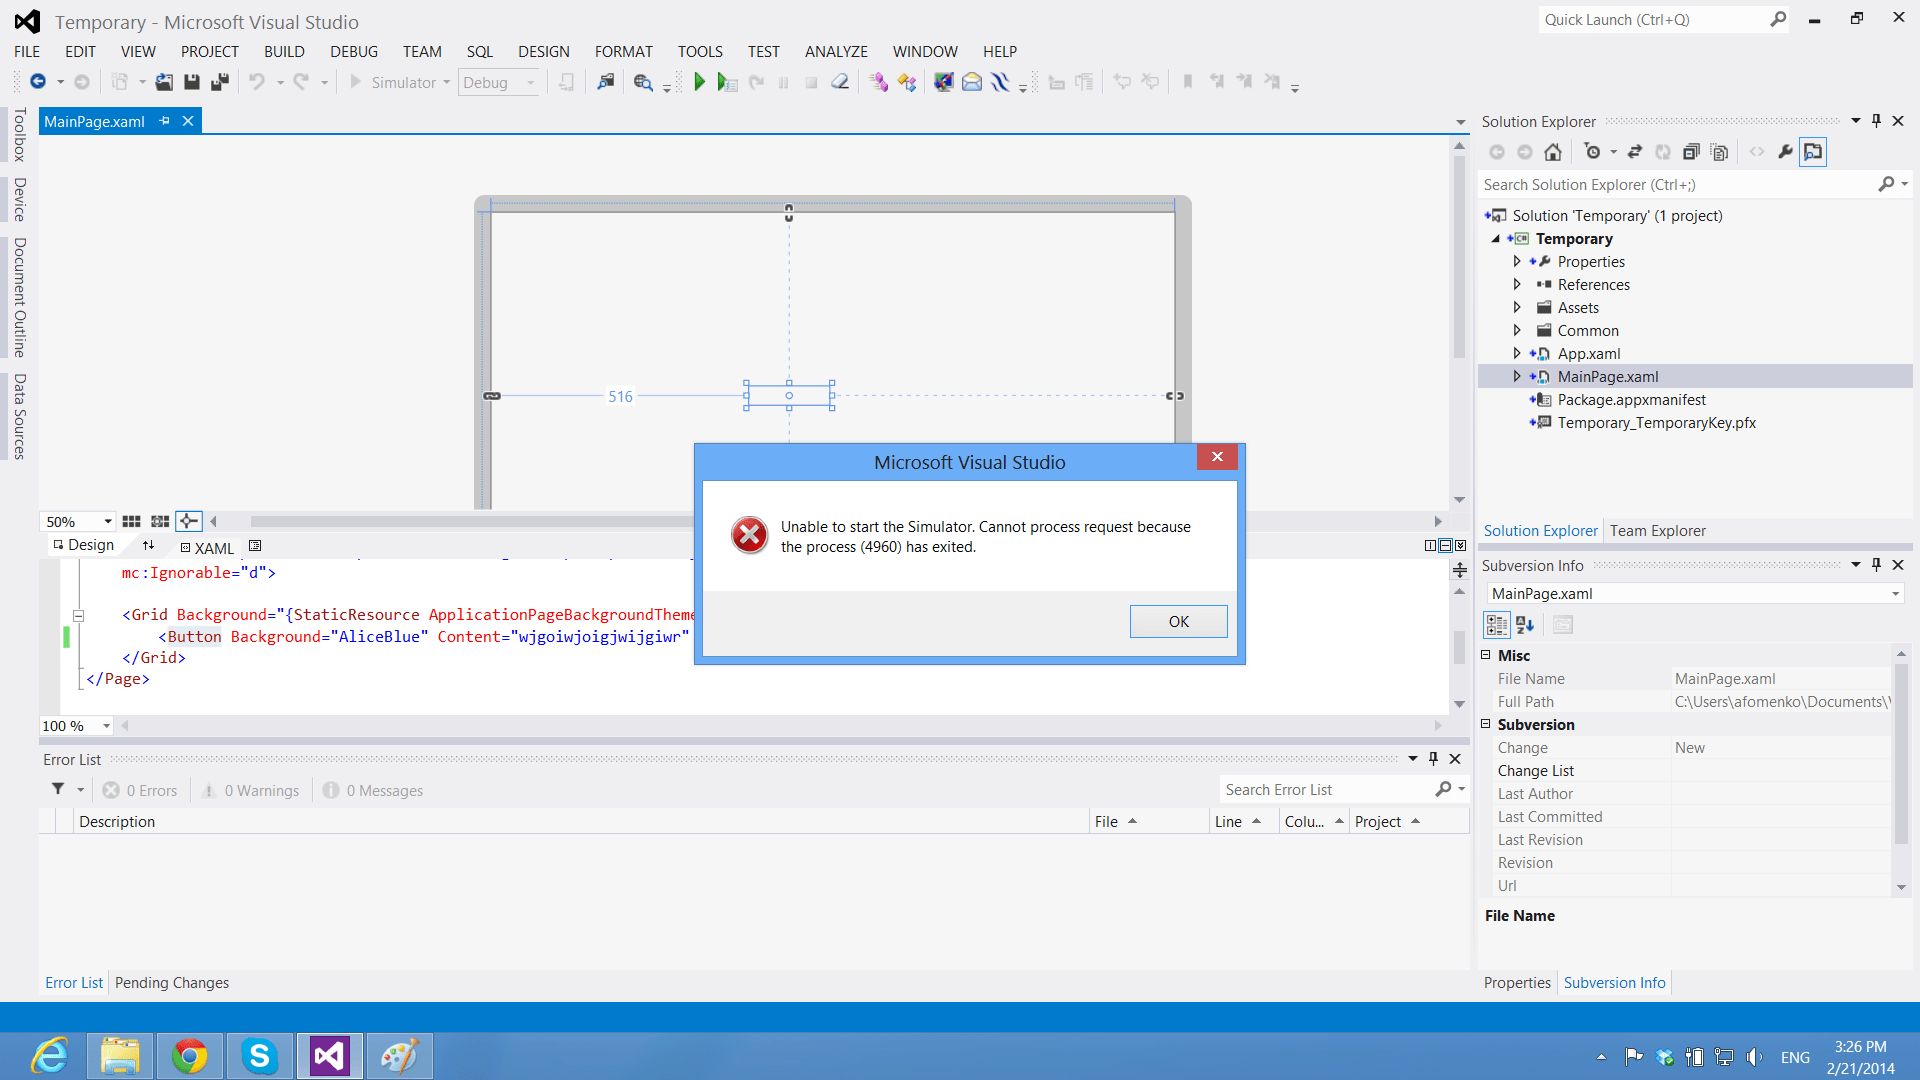1920x1080 pixels.
Task: Toggle Preview Selected Items in Solution Explorer
Action: coord(1812,152)
